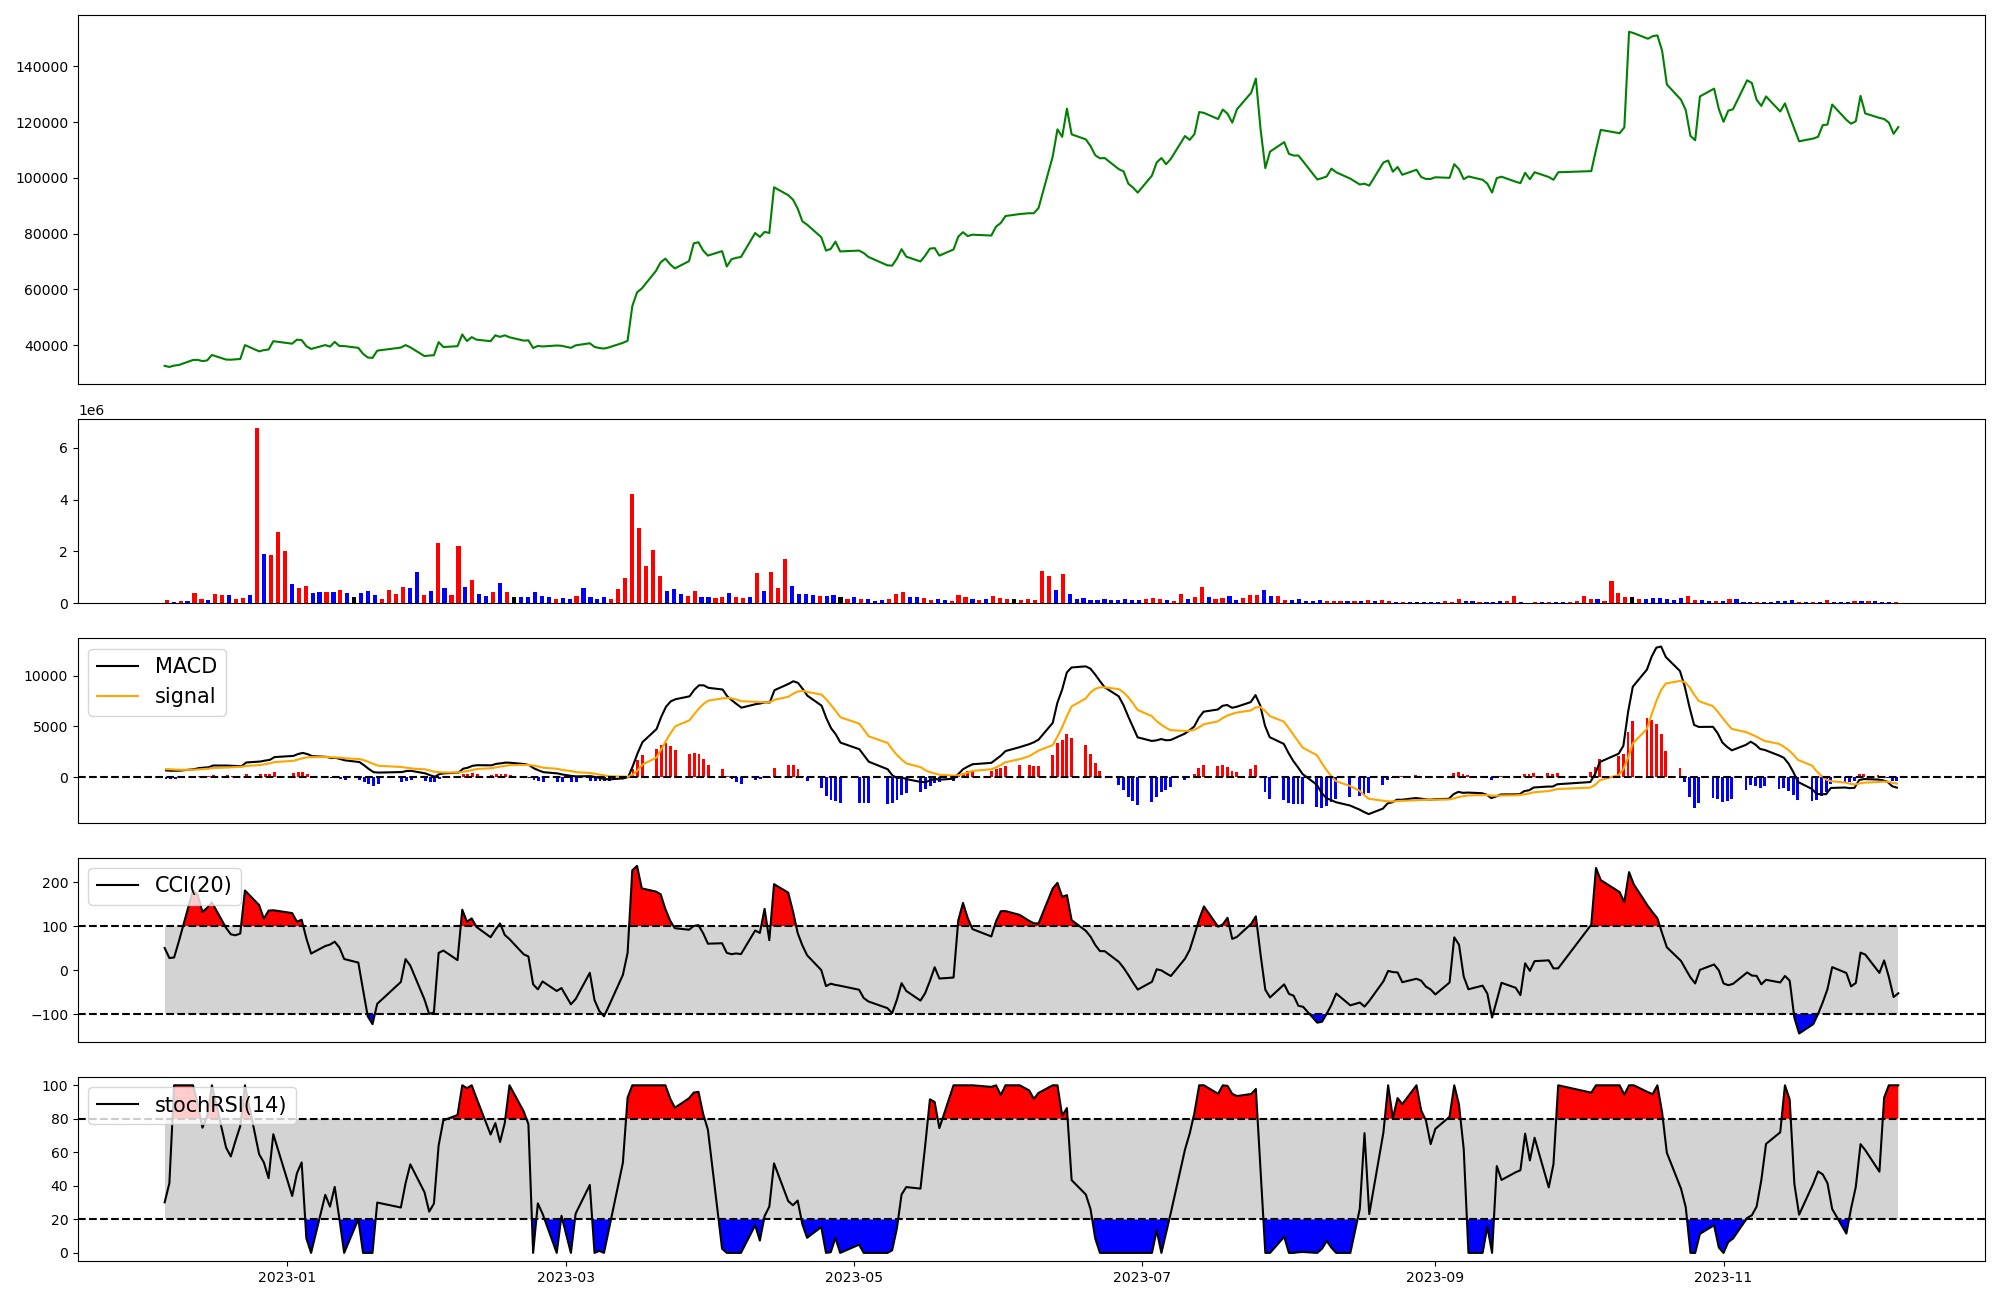Select the signal legend text
Viewport: 2000px width, 1300px height.
pyautogui.click(x=184, y=696)
